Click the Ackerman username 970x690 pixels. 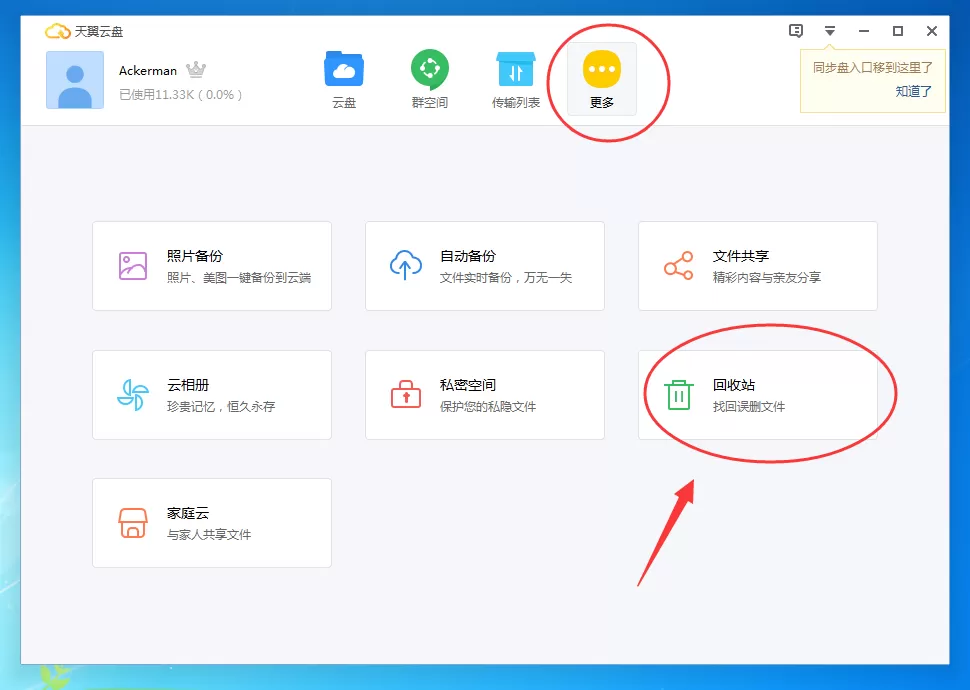[148, 71]
